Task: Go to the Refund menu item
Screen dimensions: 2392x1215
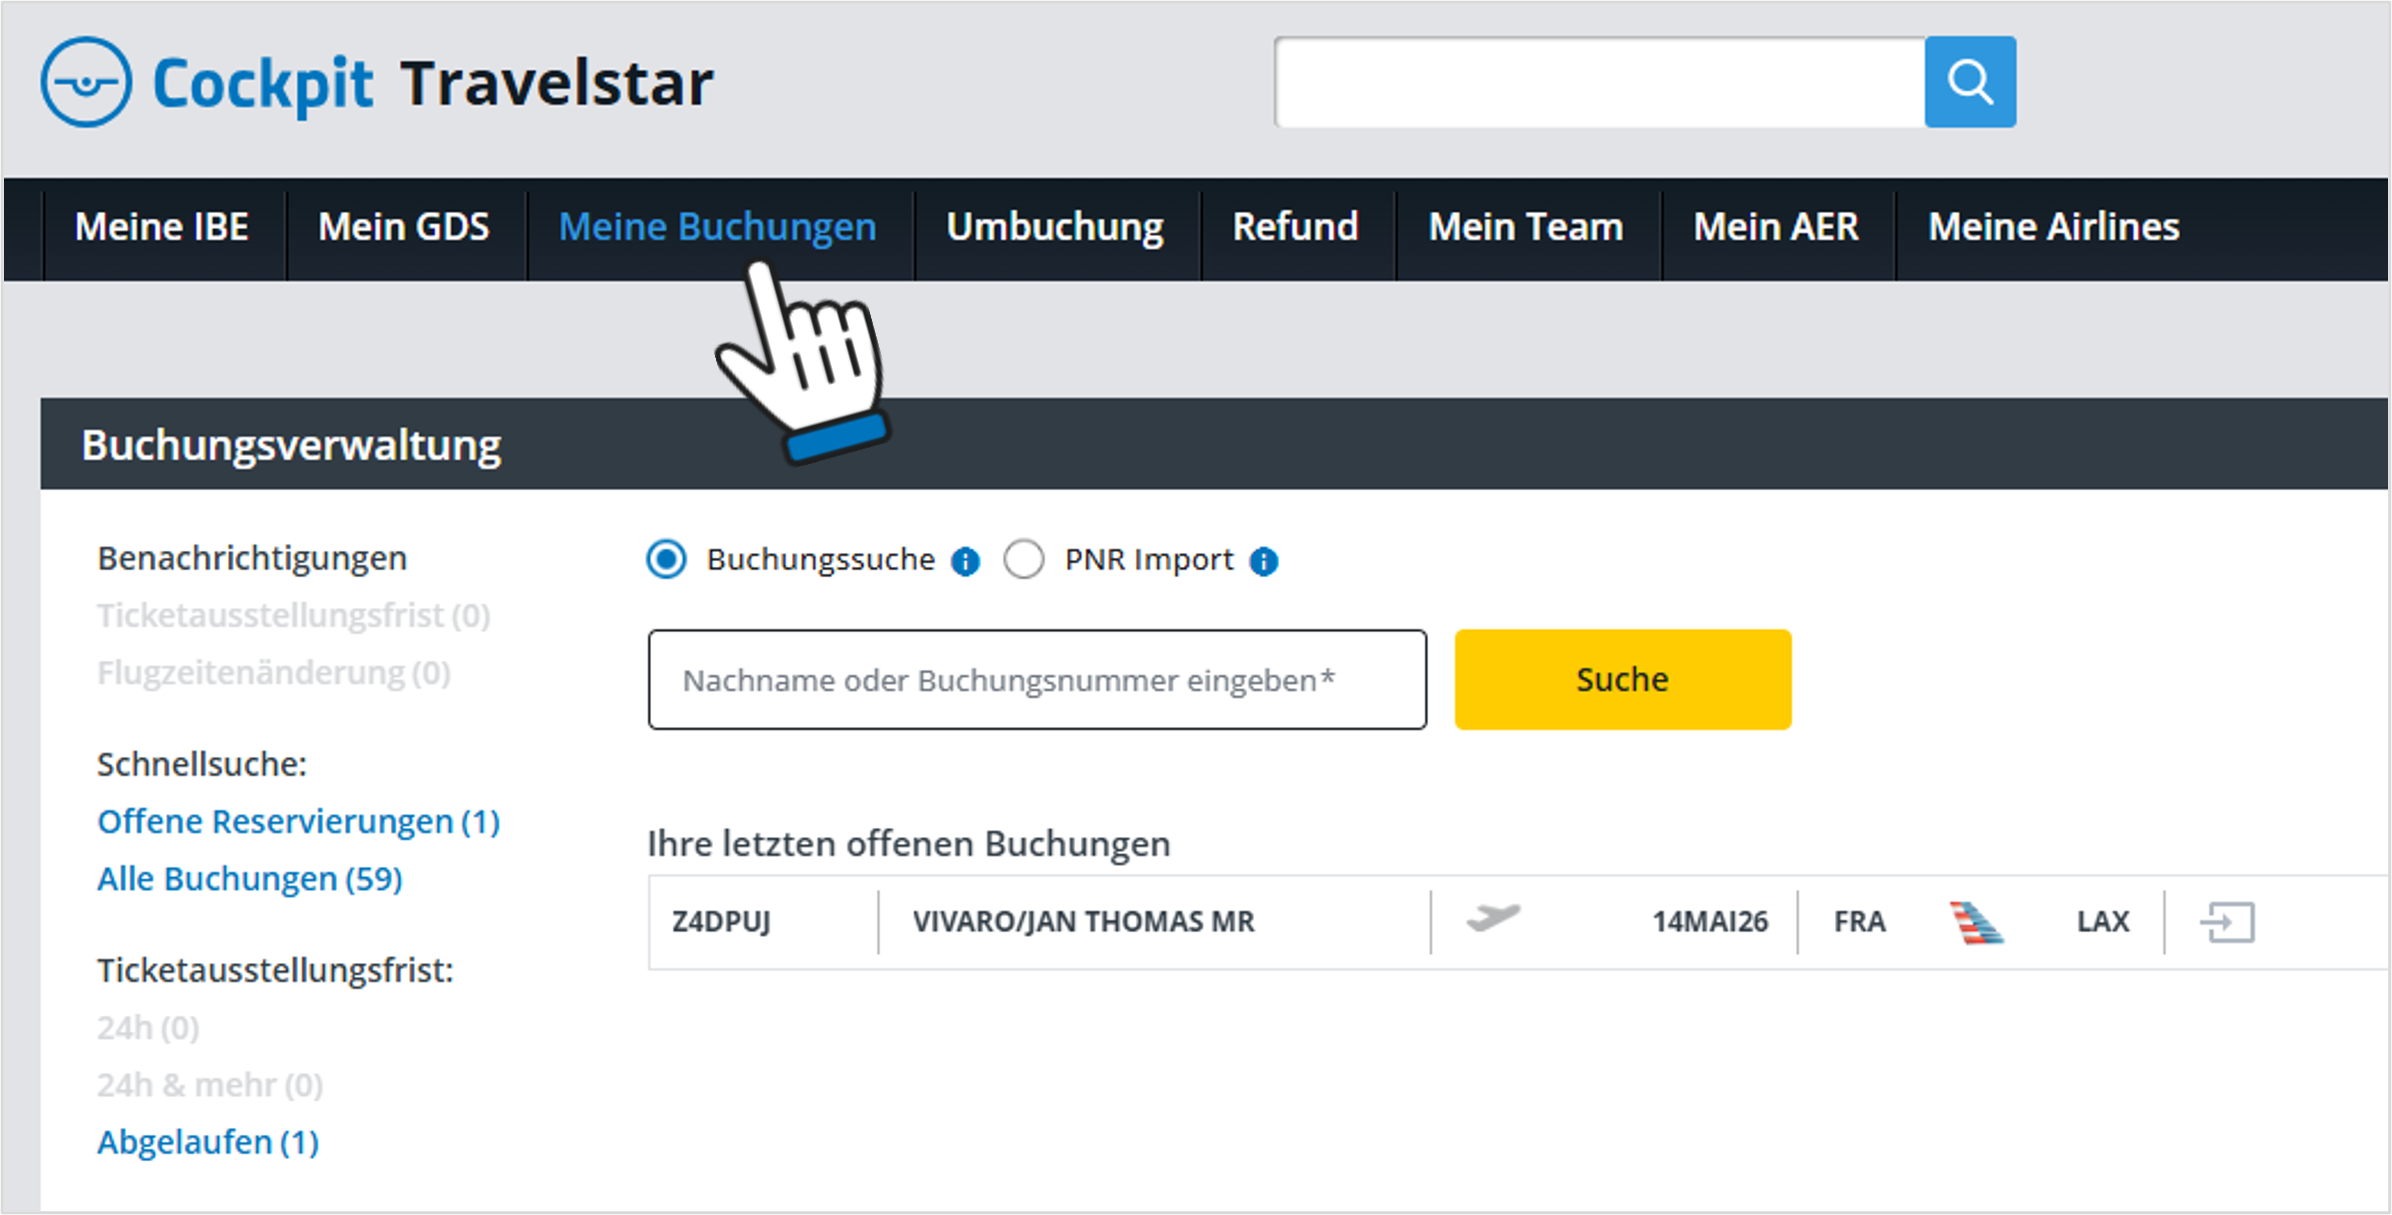Action: point(1295,228)
